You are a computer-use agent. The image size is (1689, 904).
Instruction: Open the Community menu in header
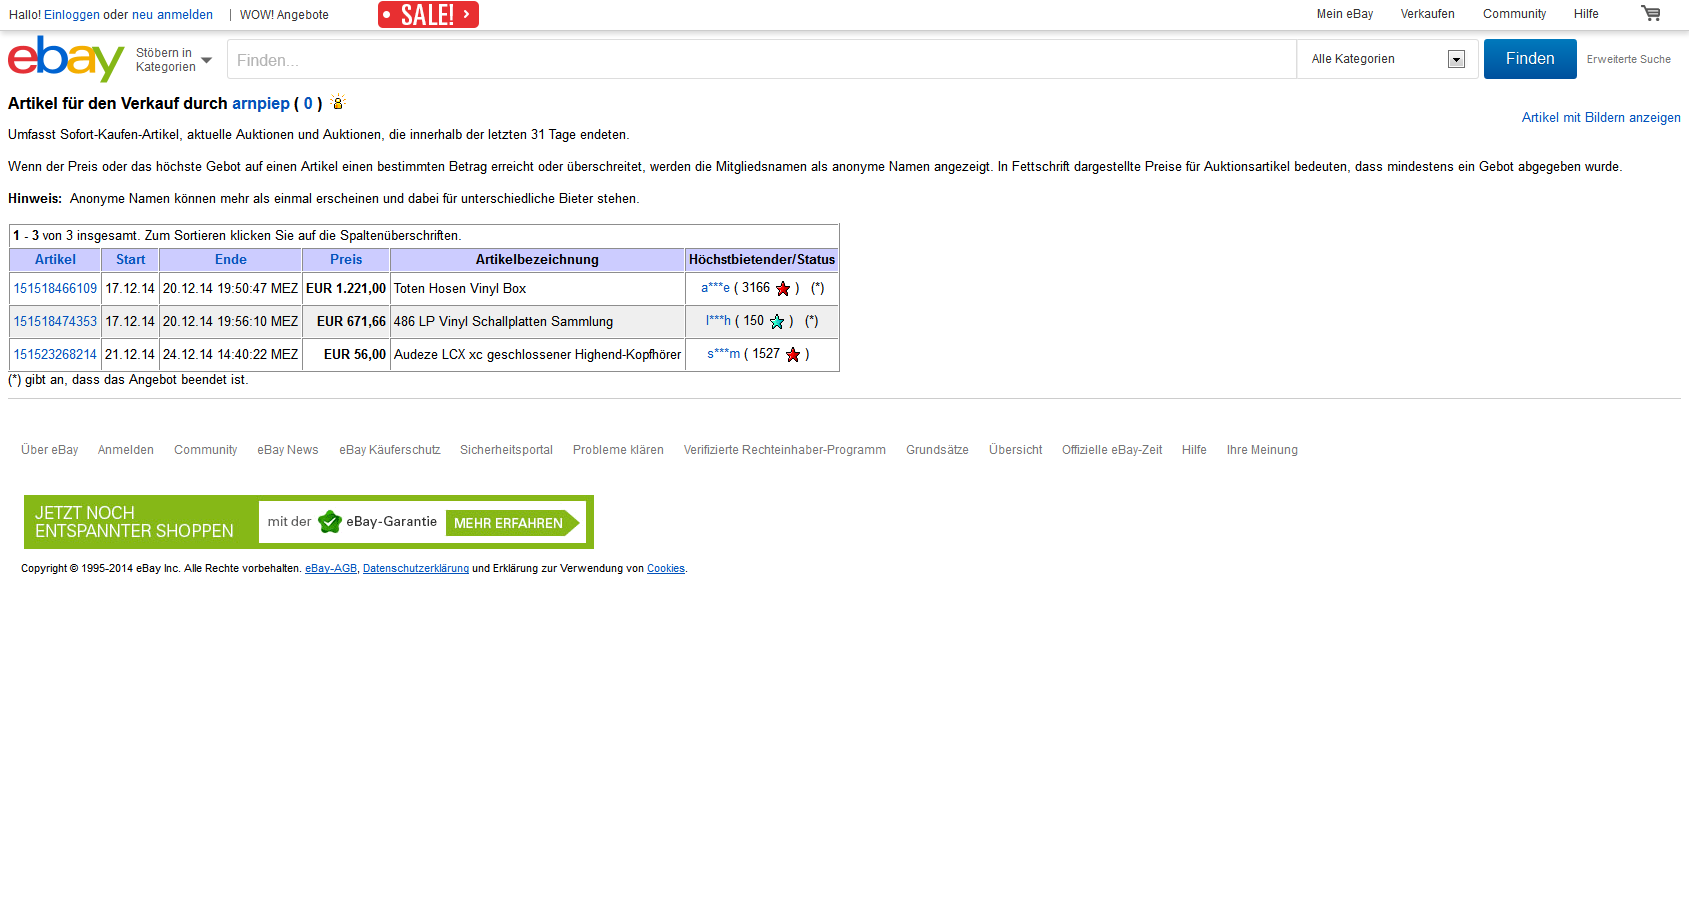click(1514, 14)
